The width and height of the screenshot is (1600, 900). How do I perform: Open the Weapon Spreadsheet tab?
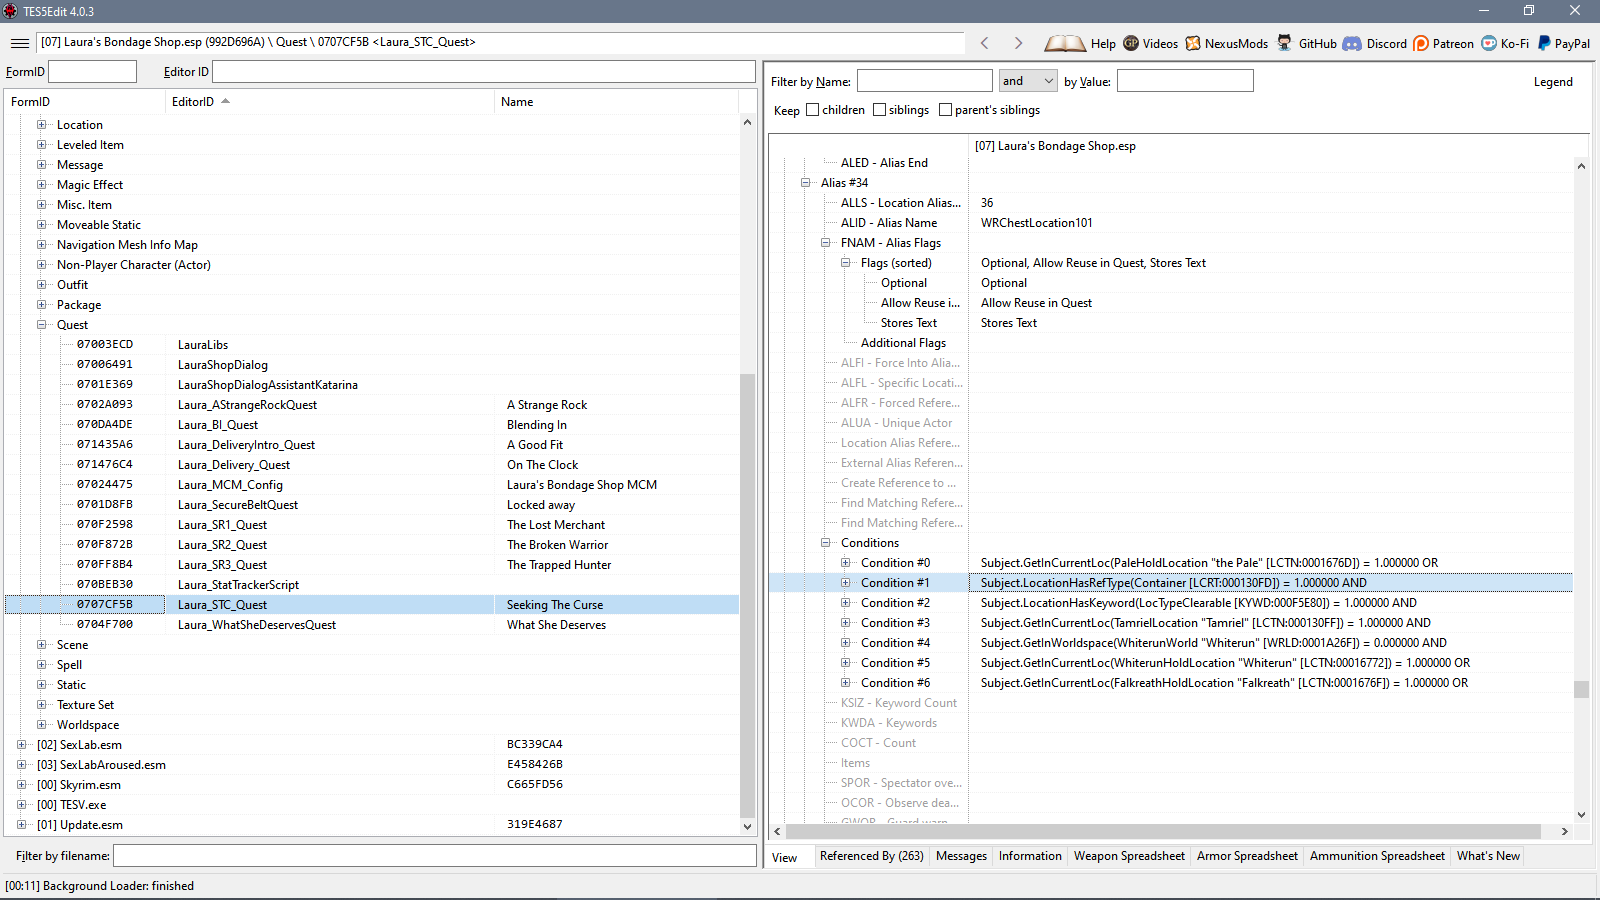pyautogui.click(x=1129, y=856)
